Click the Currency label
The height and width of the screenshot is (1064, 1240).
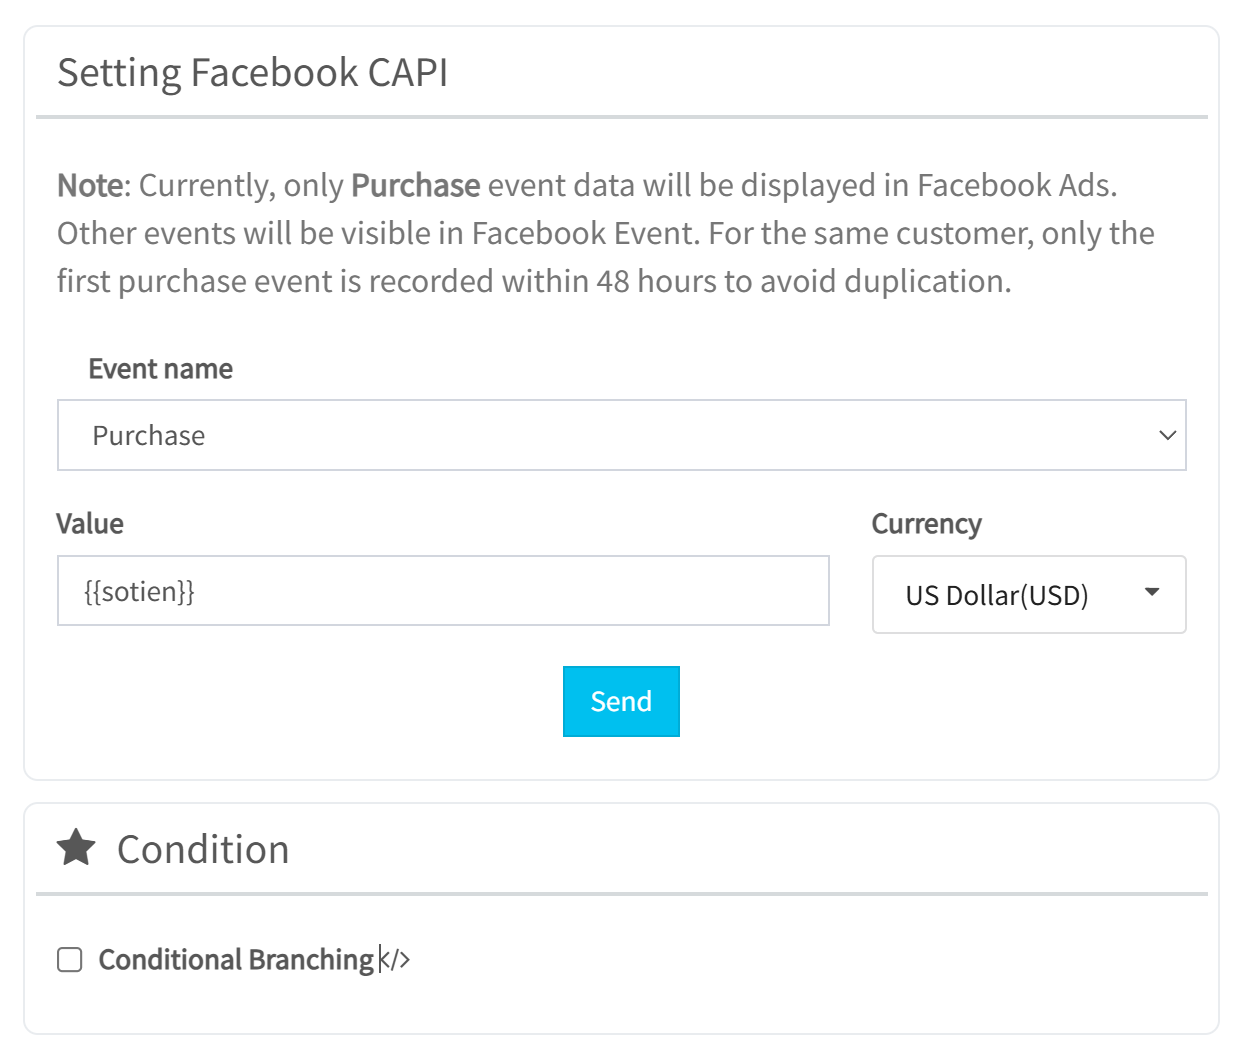point(927,524)
